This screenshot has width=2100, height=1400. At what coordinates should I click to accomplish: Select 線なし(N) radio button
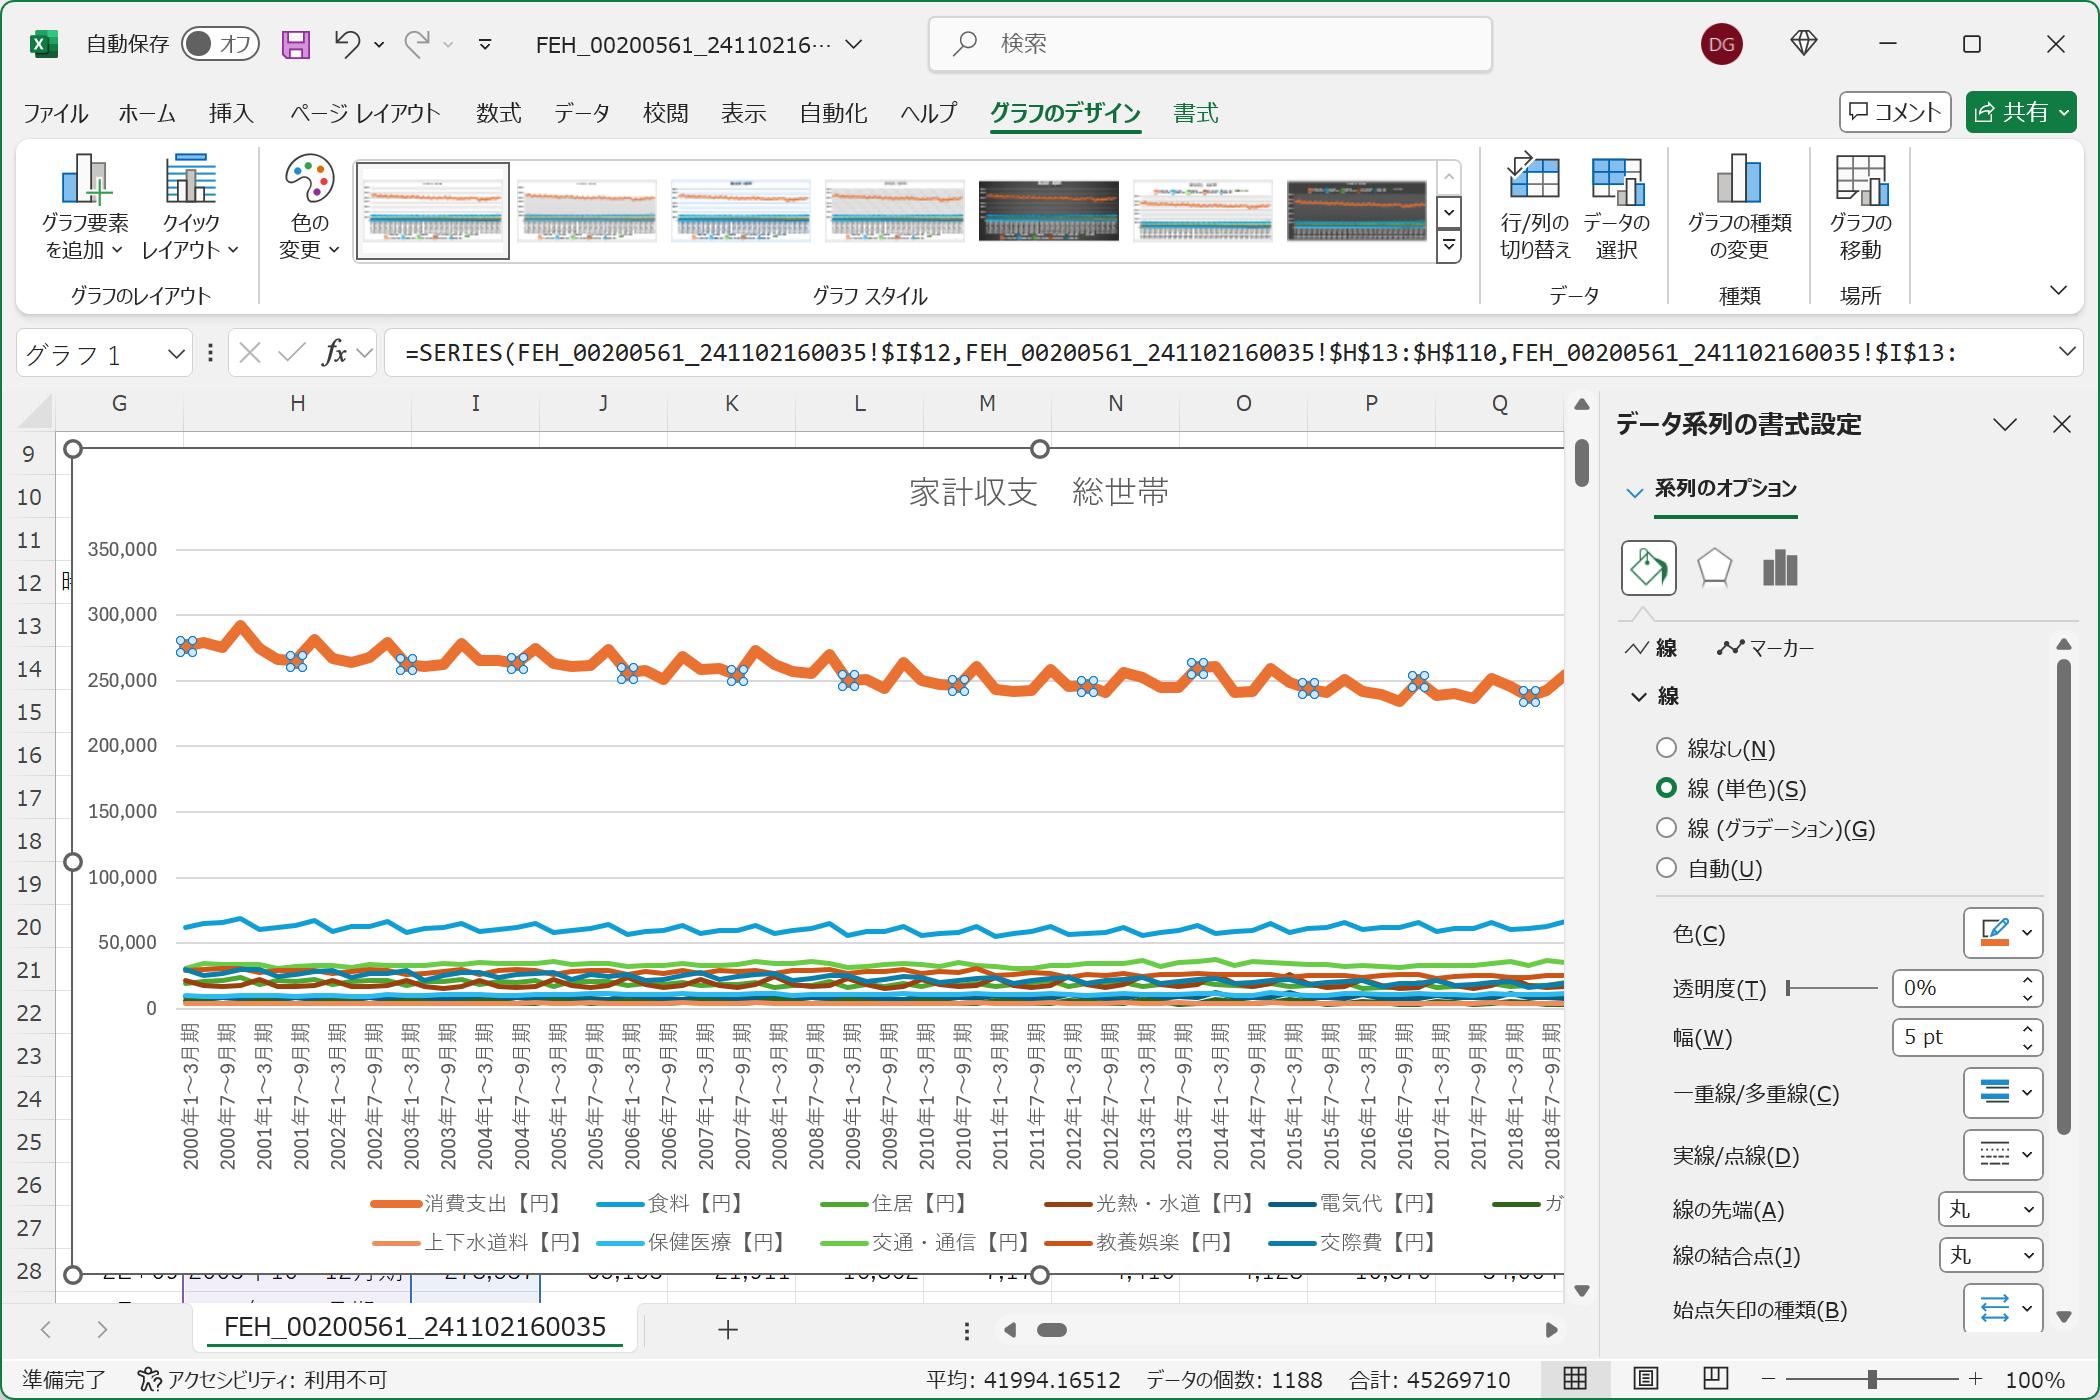(x=1666, y=748)
